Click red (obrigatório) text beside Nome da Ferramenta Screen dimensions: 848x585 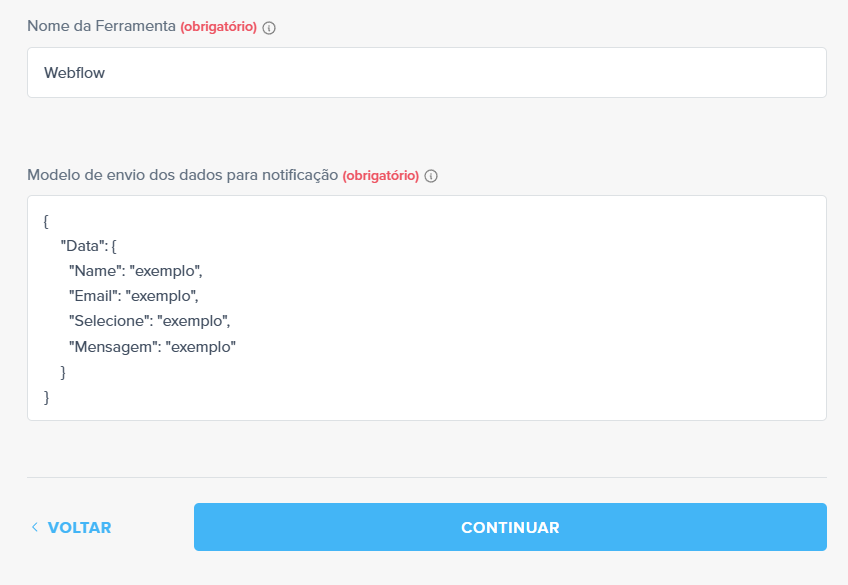coord(218,27)
